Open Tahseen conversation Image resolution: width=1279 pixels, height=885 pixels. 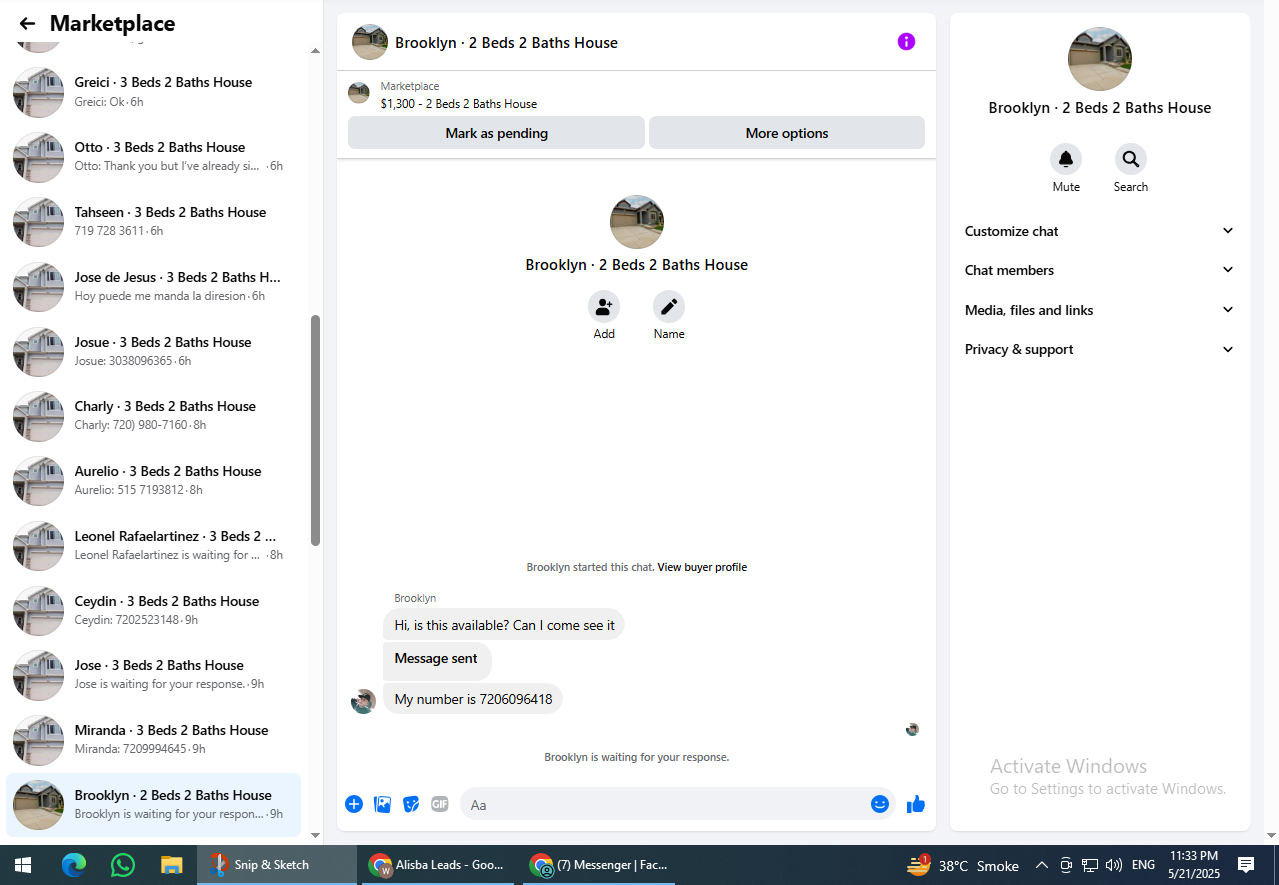point(154,221)
